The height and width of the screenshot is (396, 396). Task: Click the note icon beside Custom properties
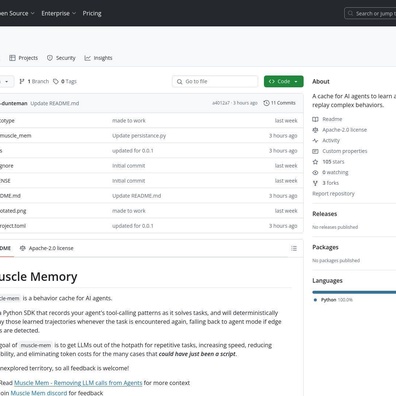point(315,151)
